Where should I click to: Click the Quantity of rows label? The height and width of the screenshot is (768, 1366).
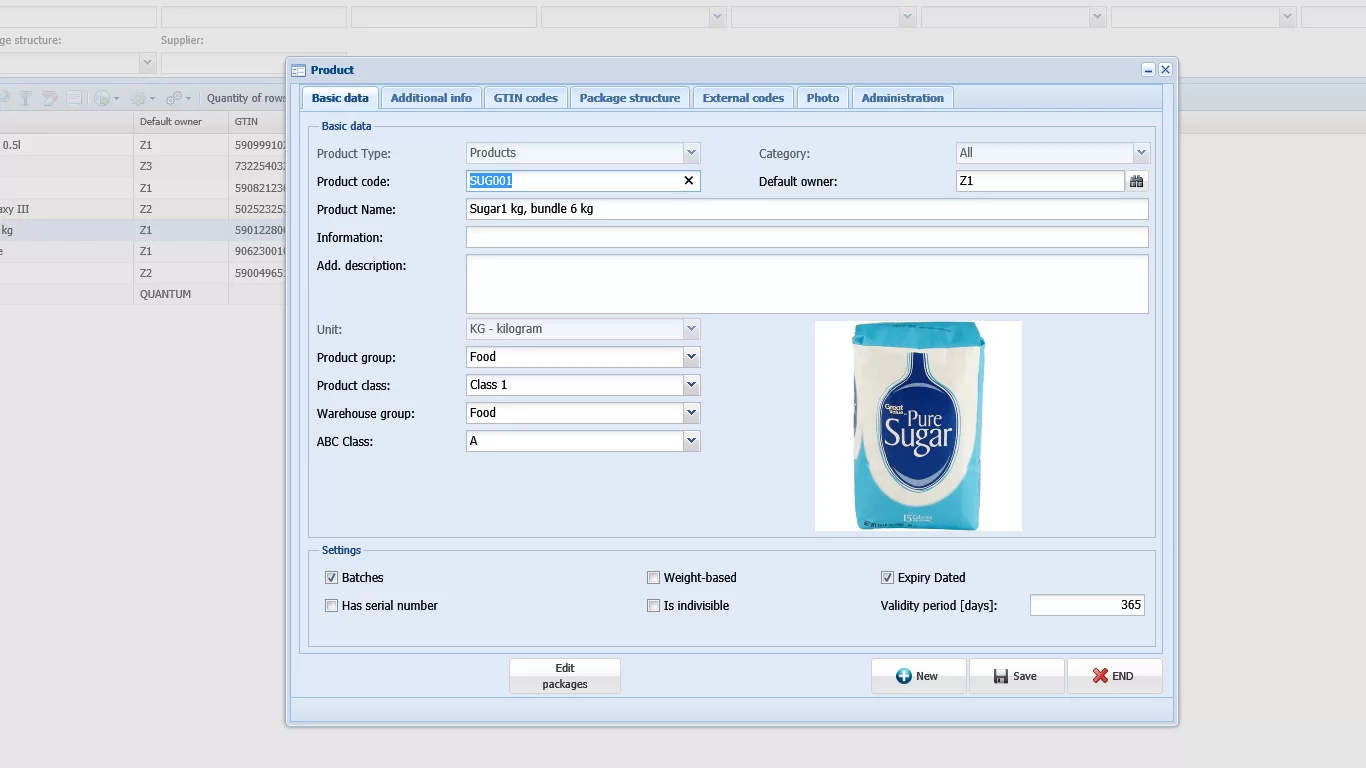[x=246, y=98]
